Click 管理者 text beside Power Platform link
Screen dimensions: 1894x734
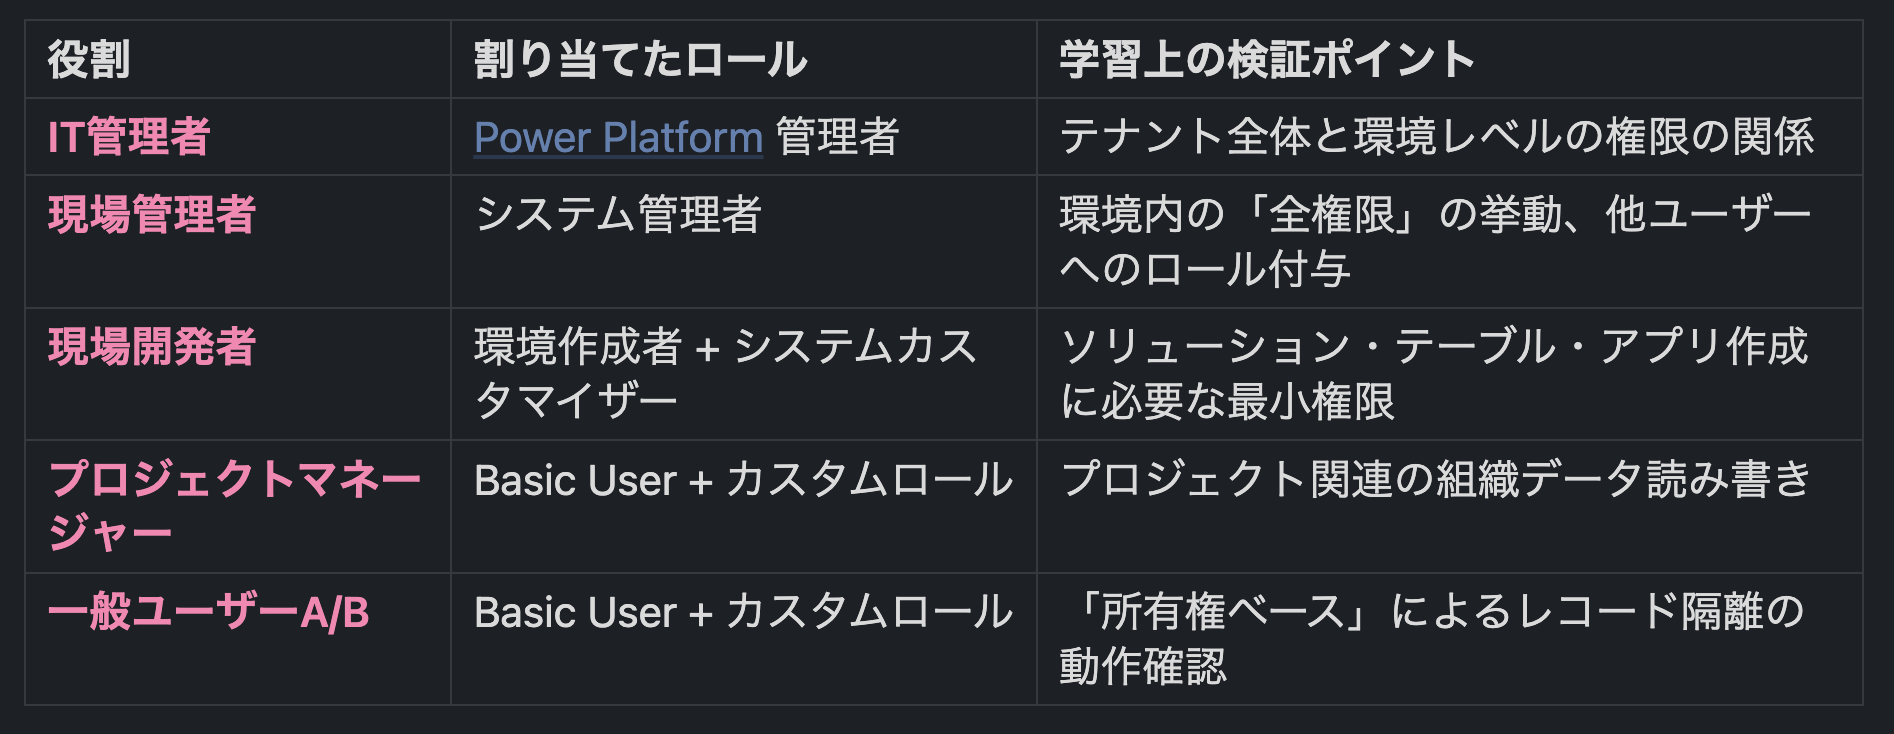pyautogui.click(x=837, y=137)
